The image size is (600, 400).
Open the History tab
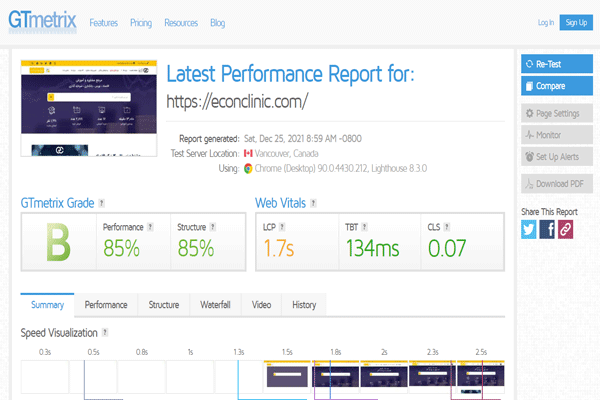pos(304,305)
